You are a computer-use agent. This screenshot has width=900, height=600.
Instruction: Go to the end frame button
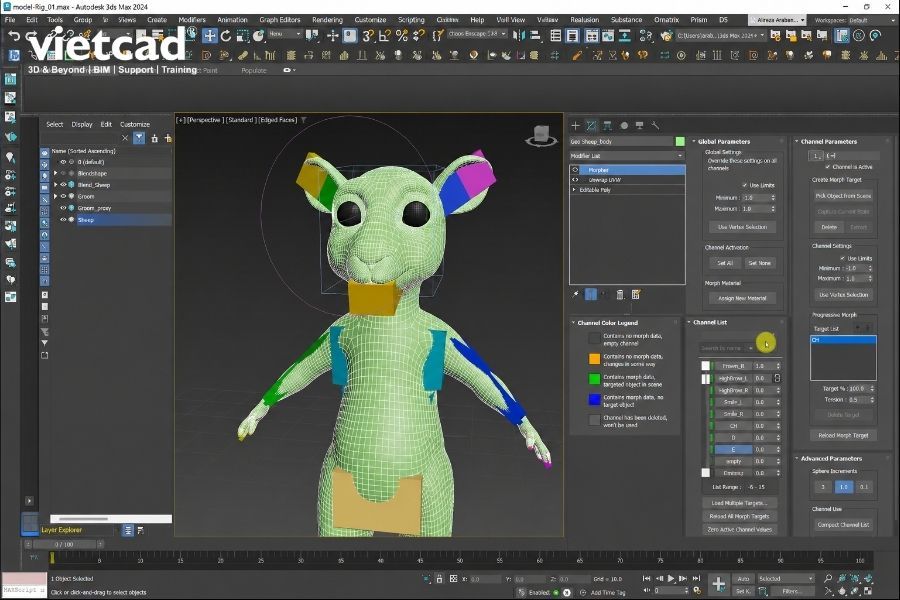pos(696,579)
